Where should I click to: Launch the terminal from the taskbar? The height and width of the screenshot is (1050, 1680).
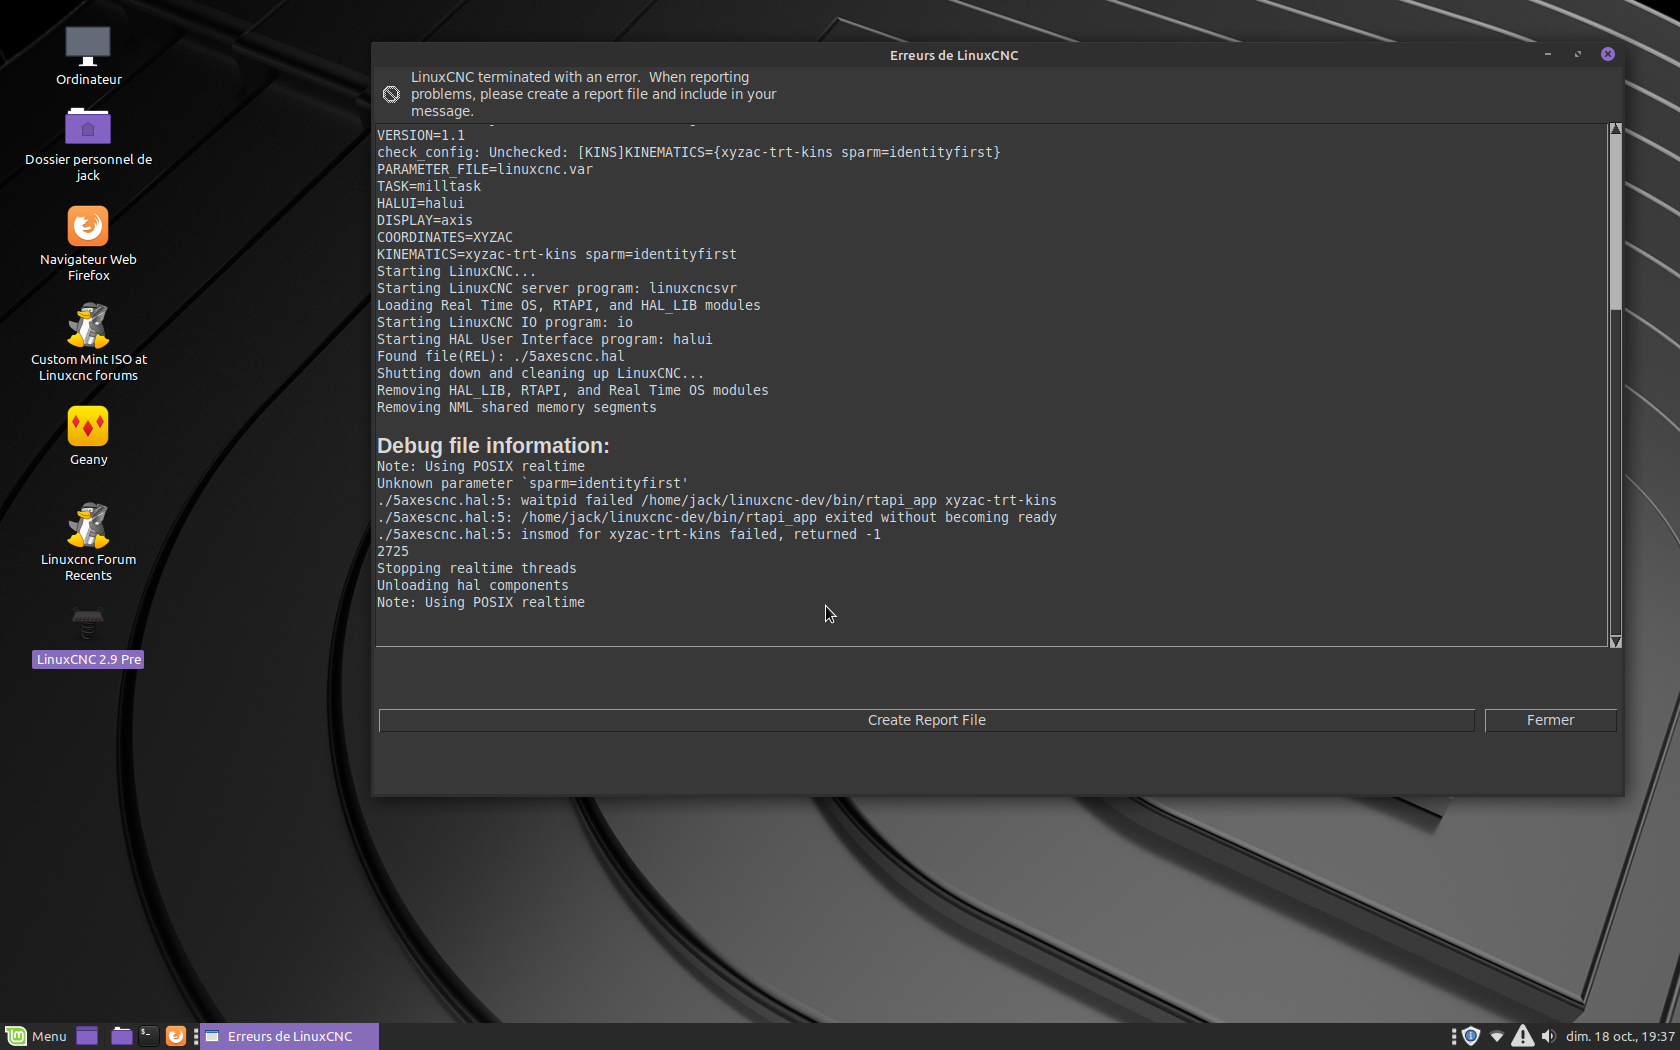tap(148, 1036)
